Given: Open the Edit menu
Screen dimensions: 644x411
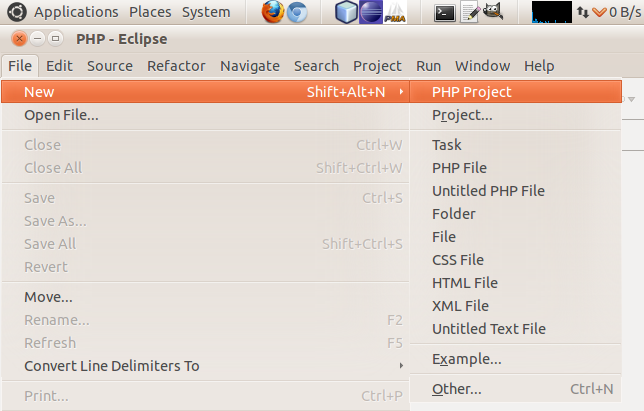Looking at the screenshot, I should pos(59,66).
